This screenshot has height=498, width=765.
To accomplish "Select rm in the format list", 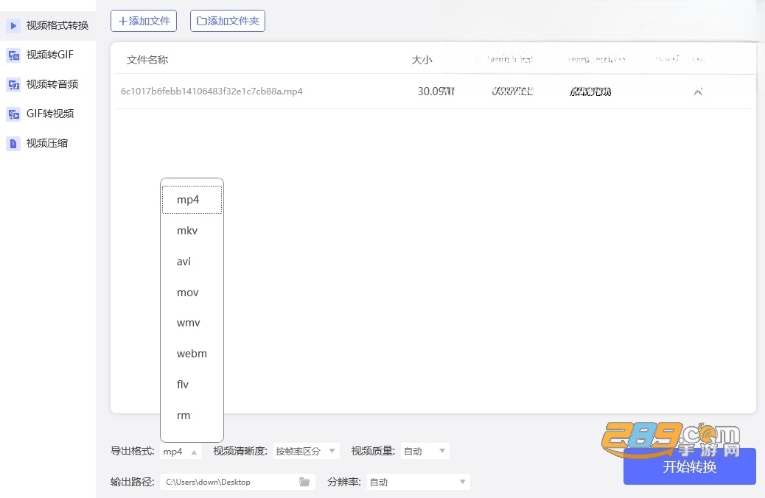I will (x=192, y=415).
